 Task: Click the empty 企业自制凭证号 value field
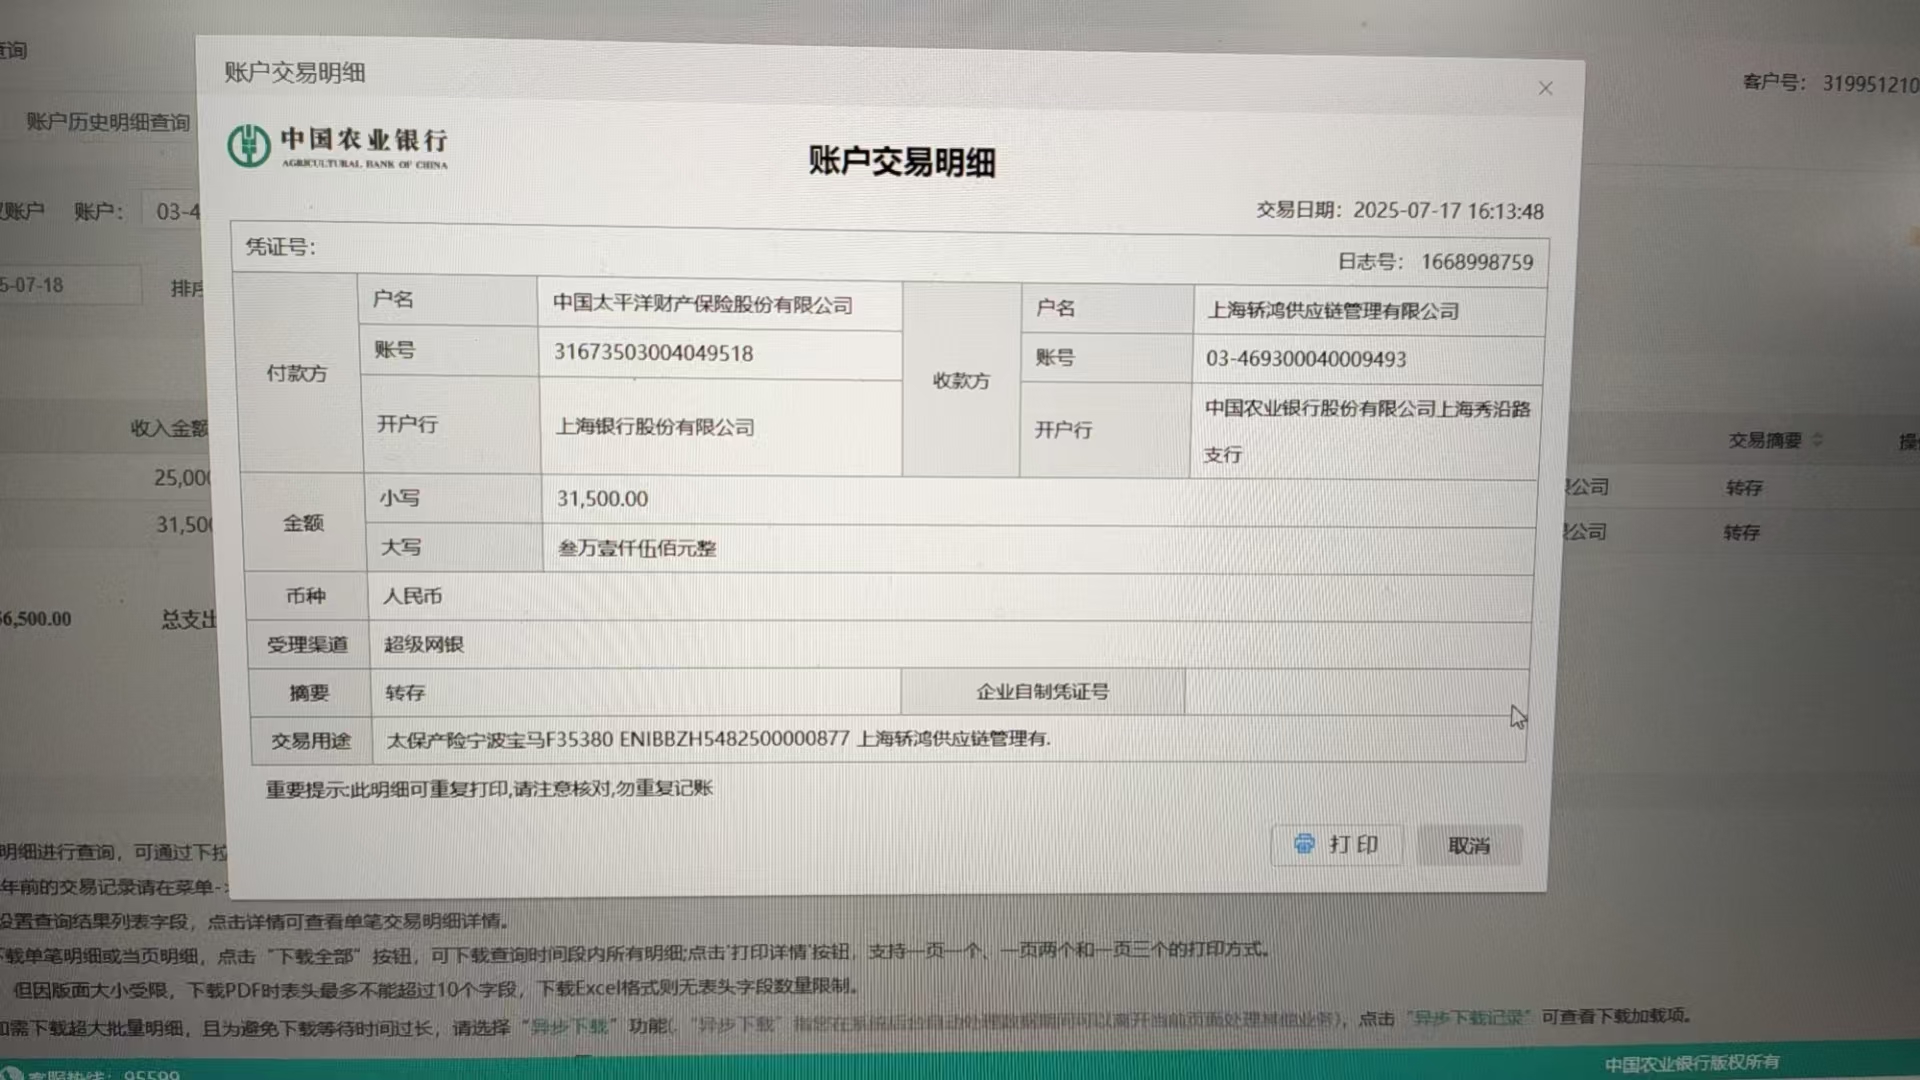pos(1355,692)
